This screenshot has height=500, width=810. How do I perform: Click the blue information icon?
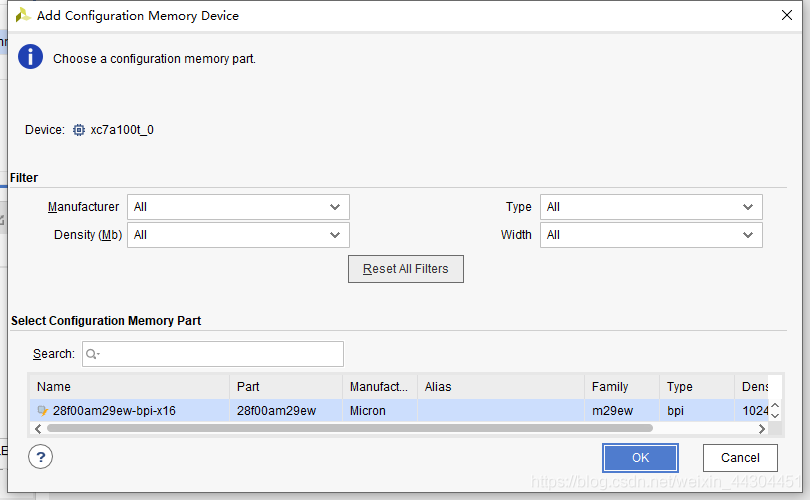pyautogui.click(x=30, y=56)
